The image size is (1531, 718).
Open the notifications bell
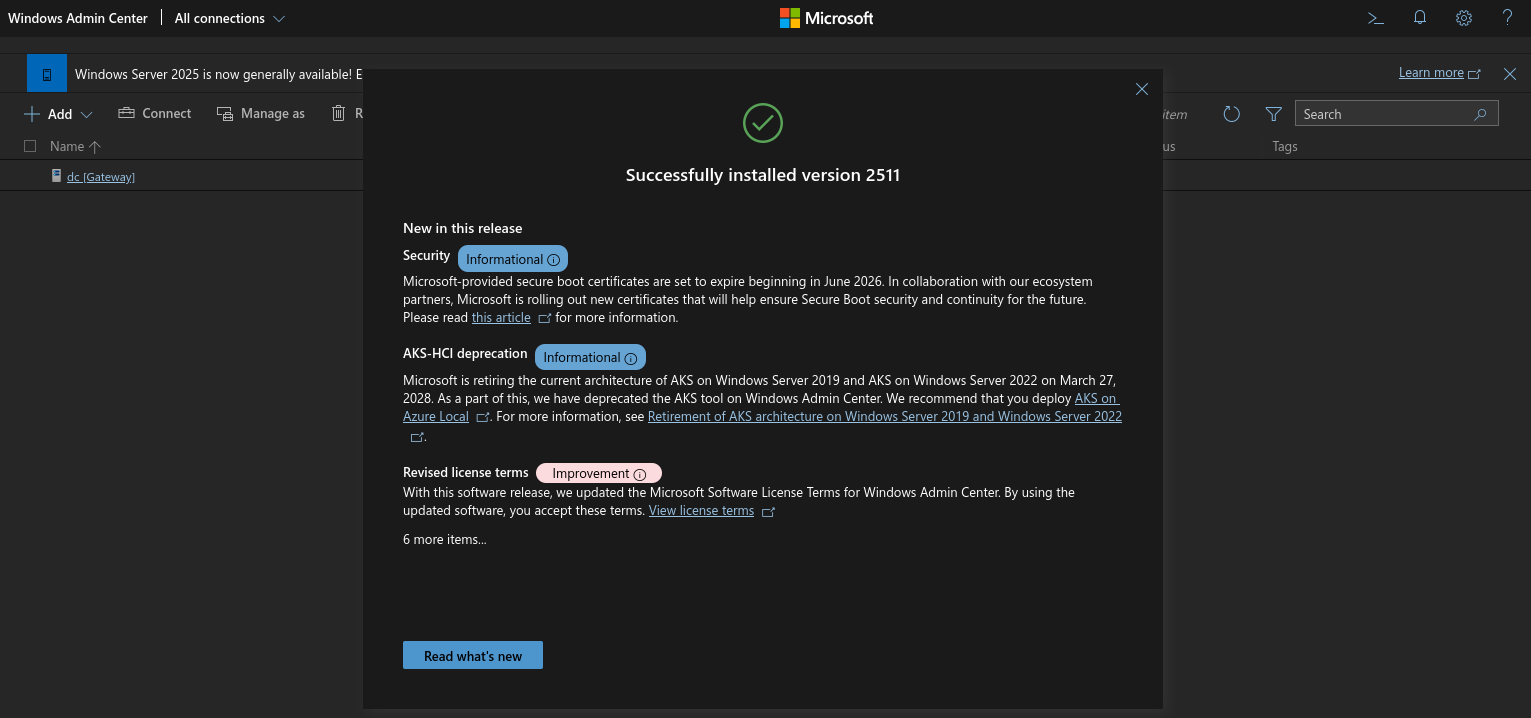[x=1420, y=18]
